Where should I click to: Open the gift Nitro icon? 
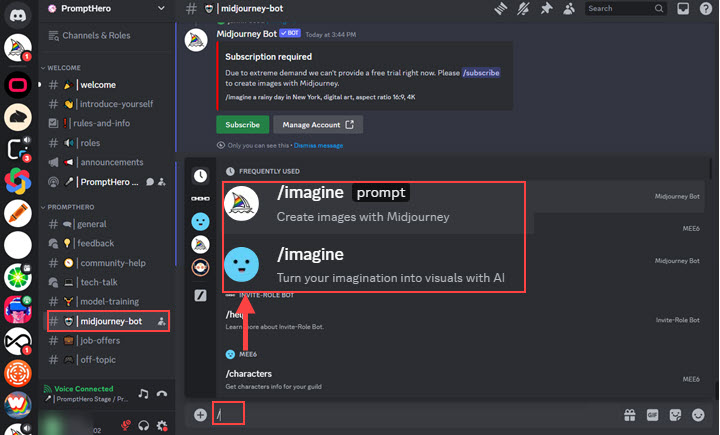[630, 415]
